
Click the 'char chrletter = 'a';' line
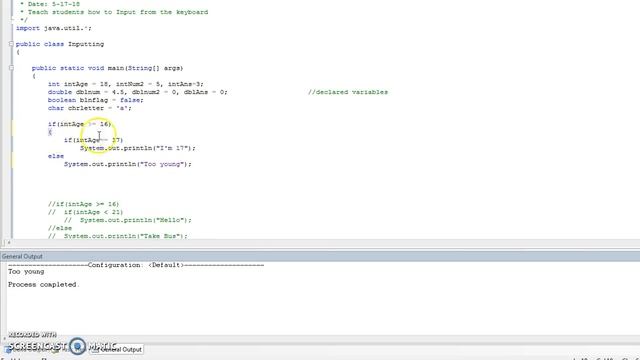tap(90, 108)
